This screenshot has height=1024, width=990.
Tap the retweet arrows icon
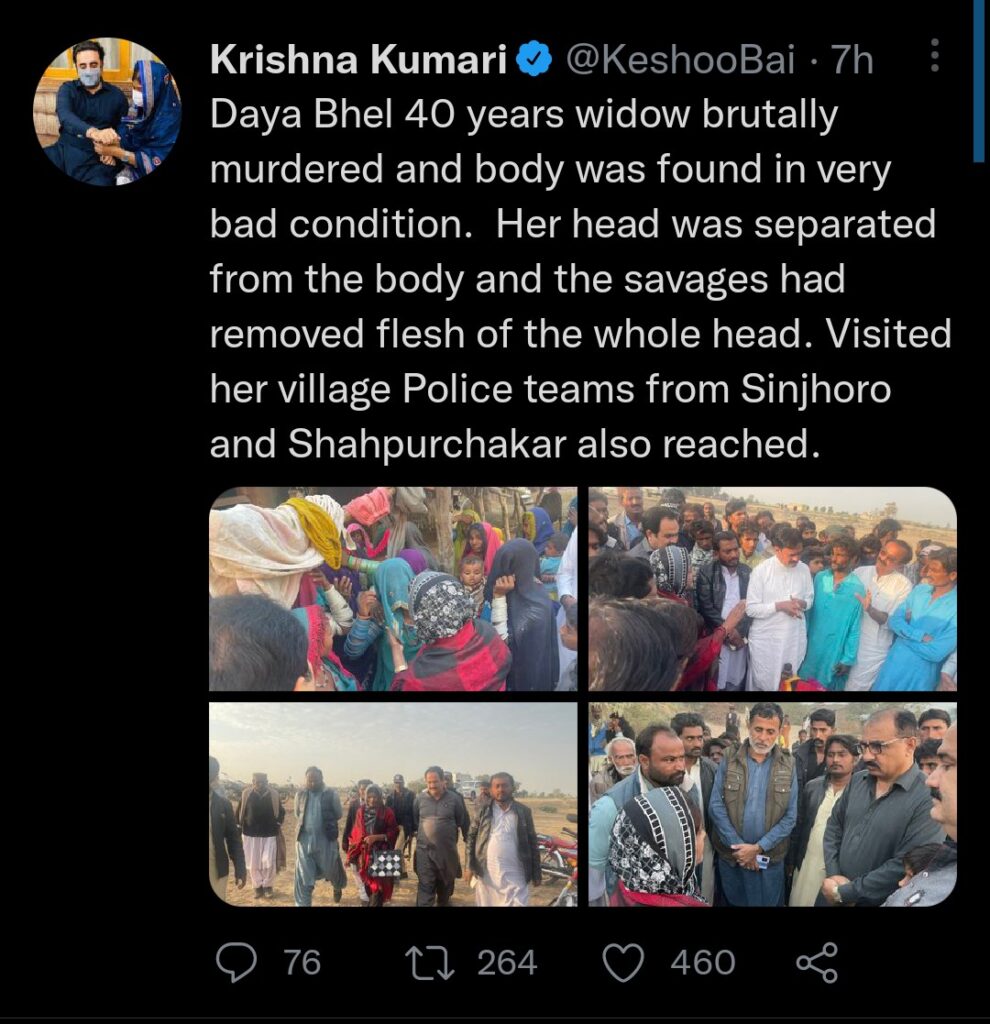point(430,963)
